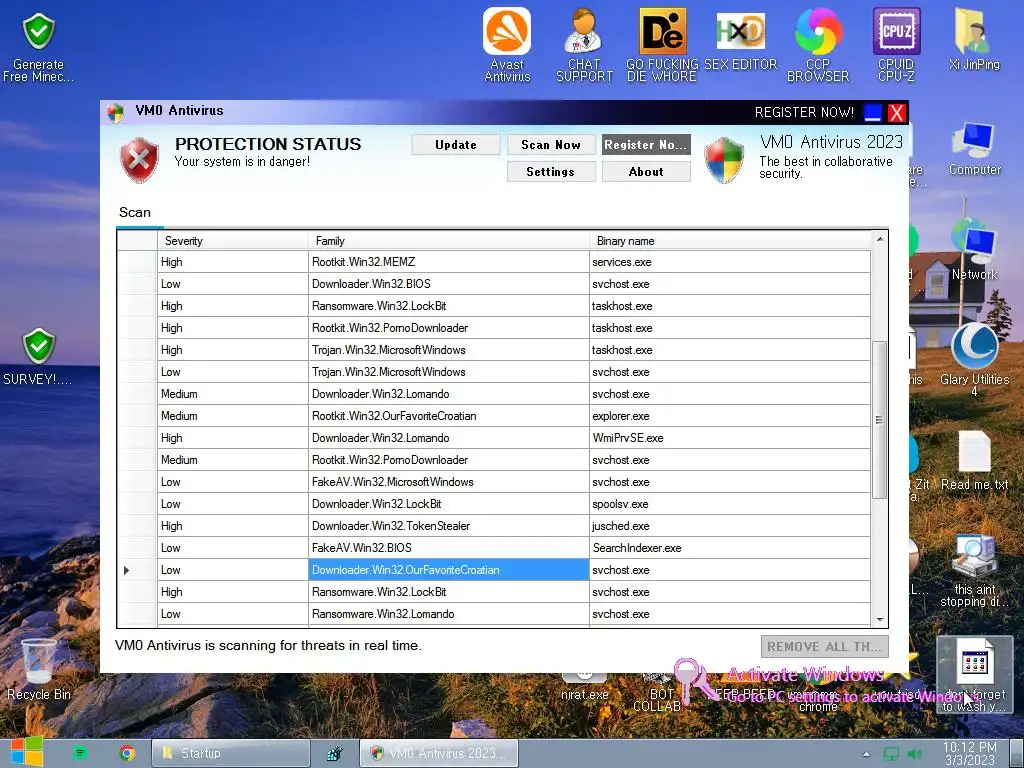Open the DIE desktop icon with De logo
Screen dimensions: 1024x768
tap(662, 44)
